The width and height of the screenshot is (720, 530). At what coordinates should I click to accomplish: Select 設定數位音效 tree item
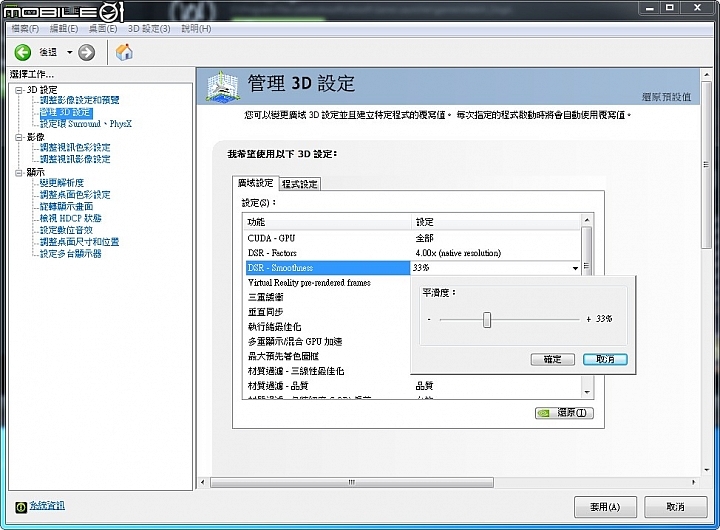(x=66, y=230)
